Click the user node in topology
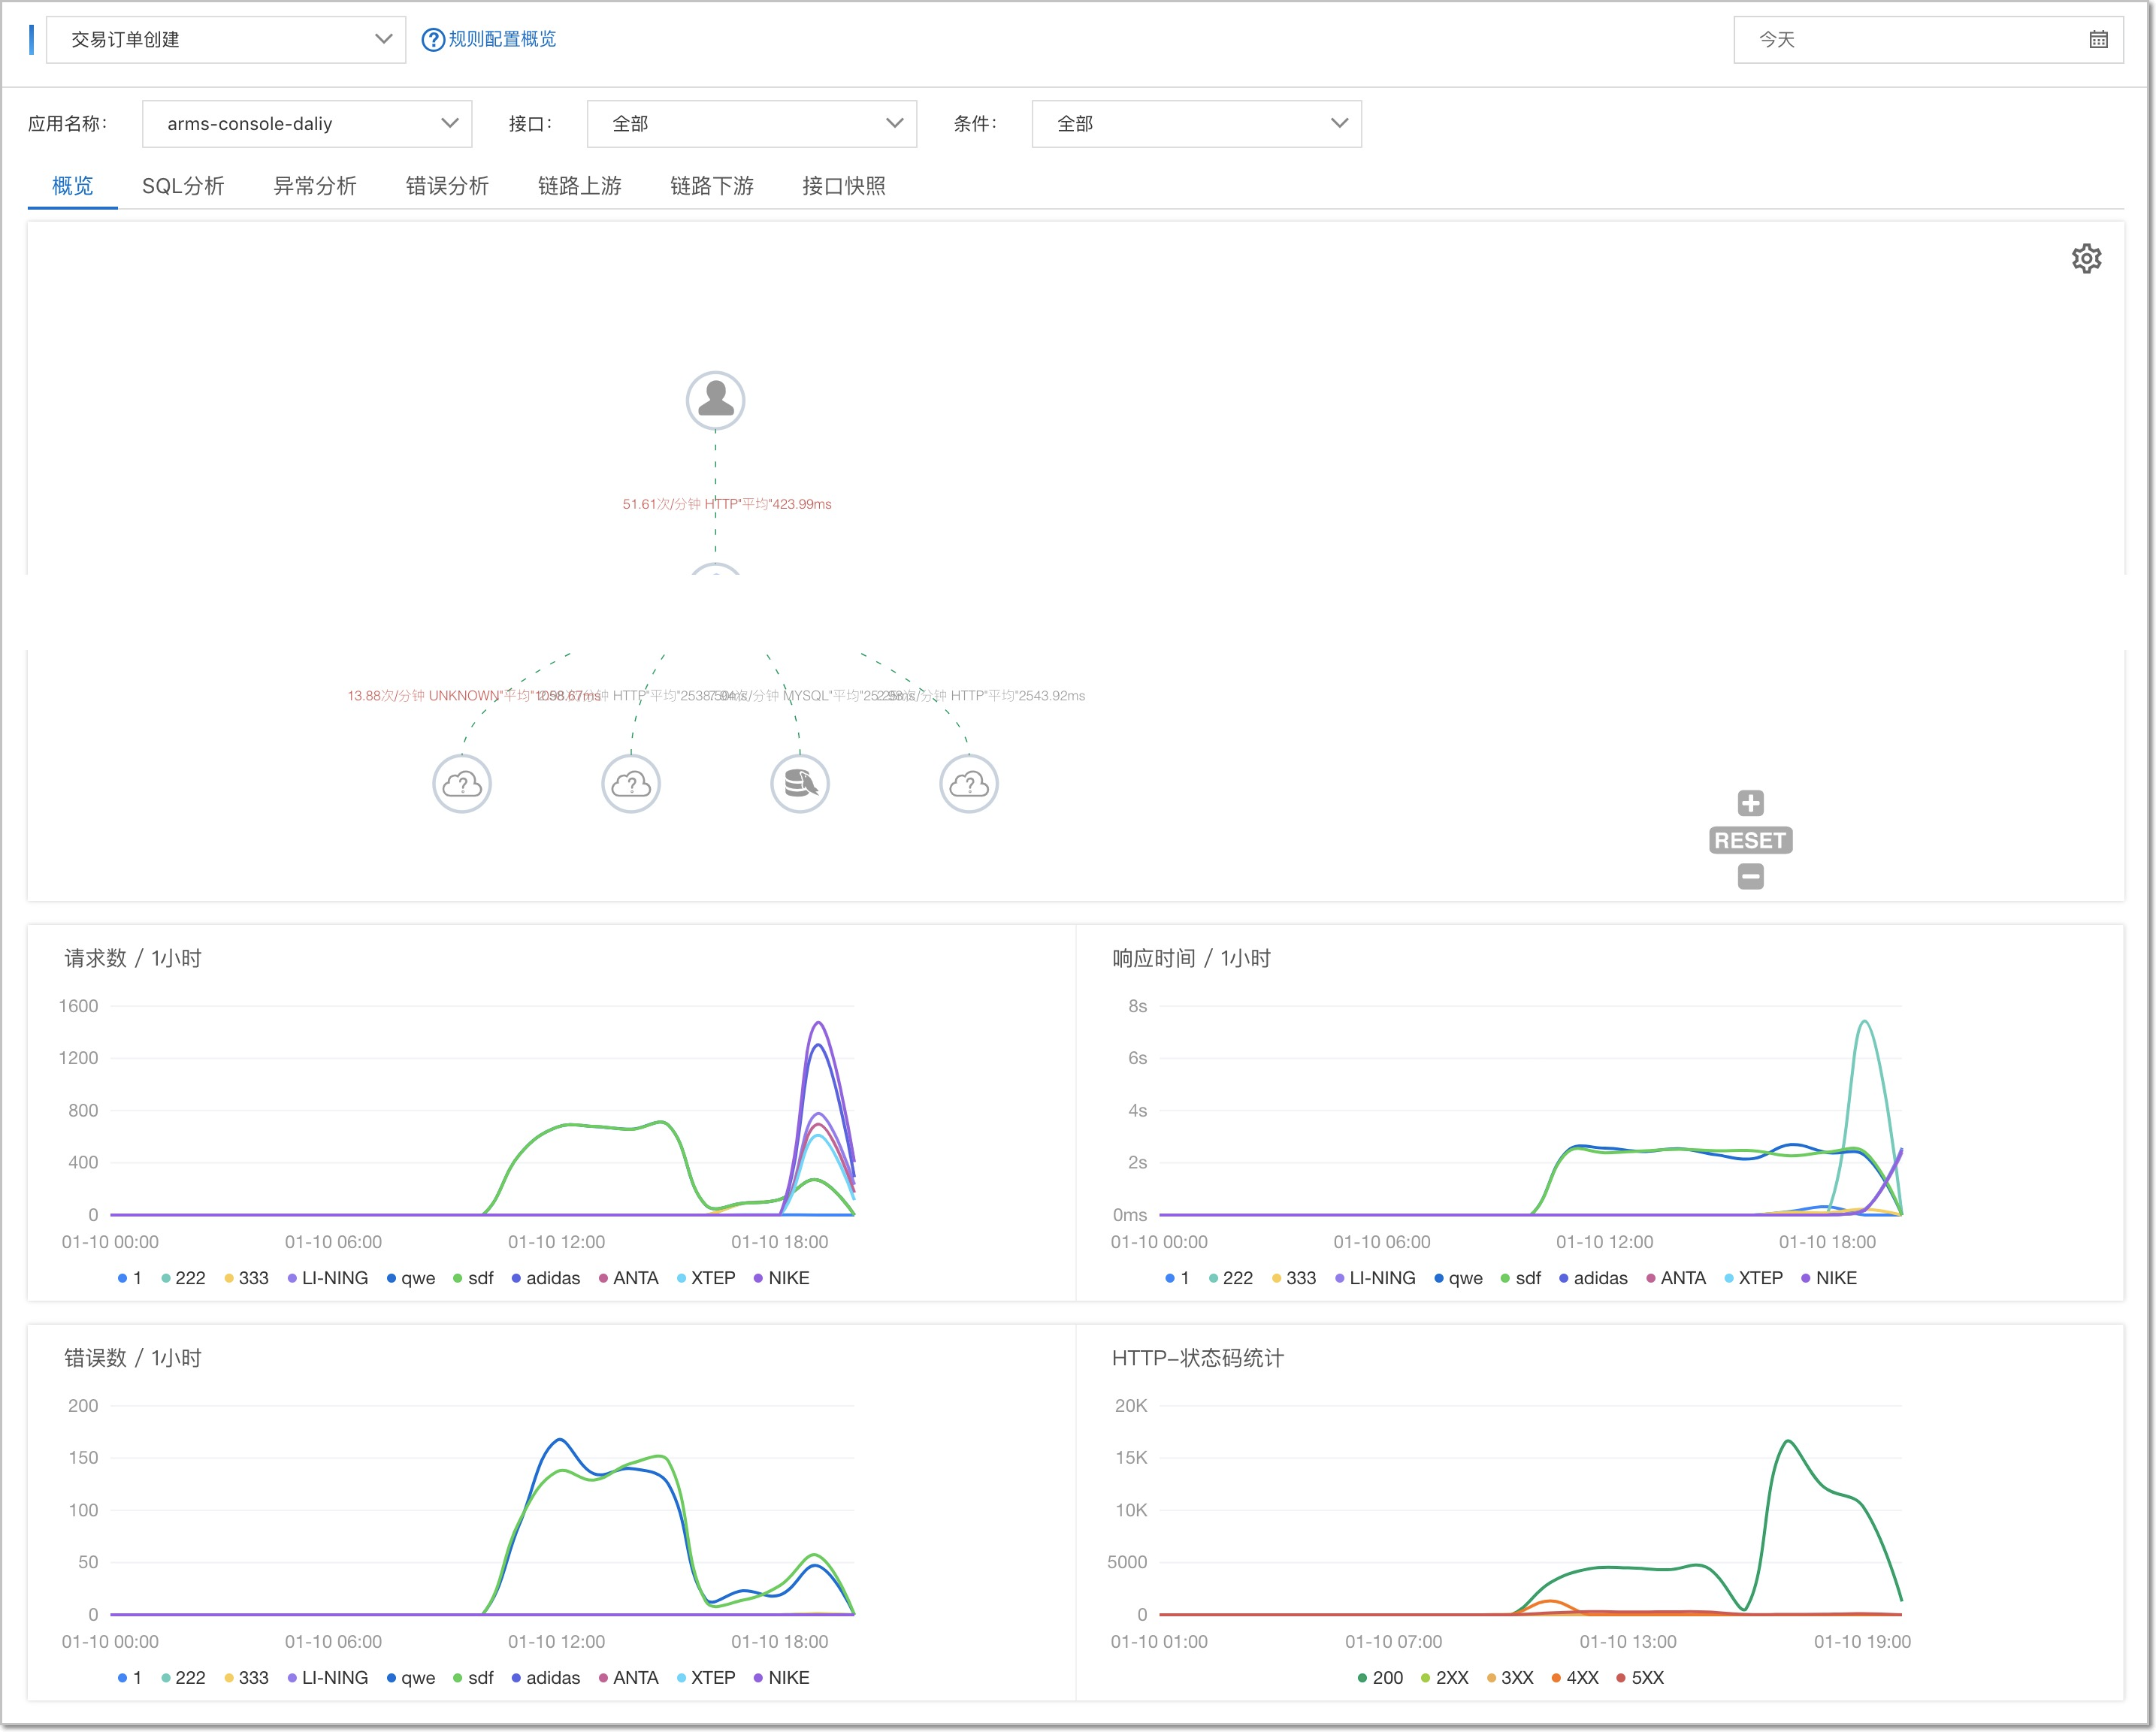2156x1732 pixels. pos(715,400)
